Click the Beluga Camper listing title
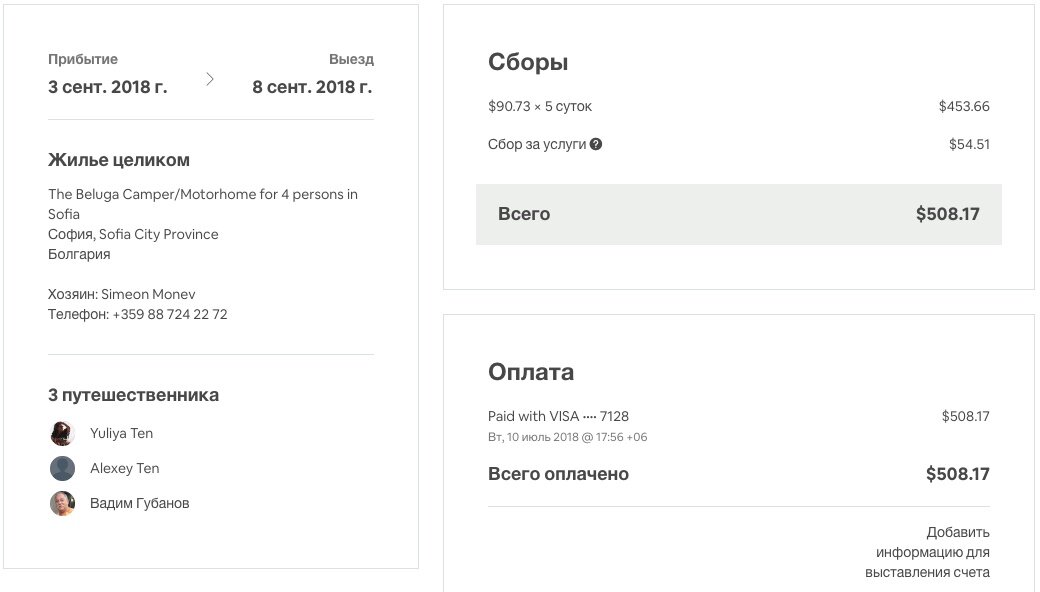 coord(202,194)
